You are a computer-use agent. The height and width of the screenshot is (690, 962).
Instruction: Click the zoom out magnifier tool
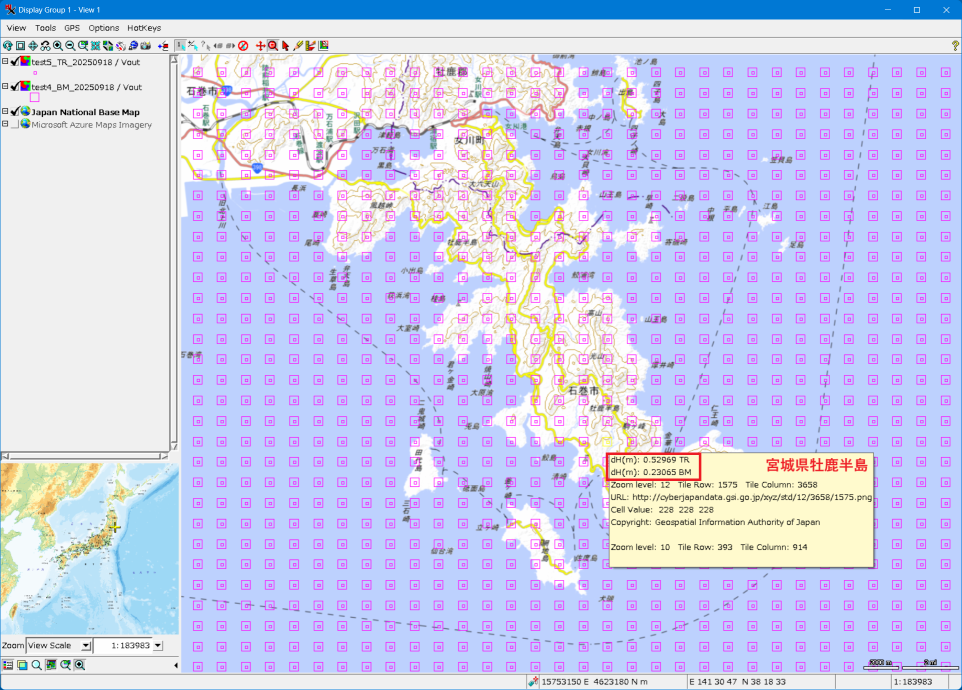point(70,46)
